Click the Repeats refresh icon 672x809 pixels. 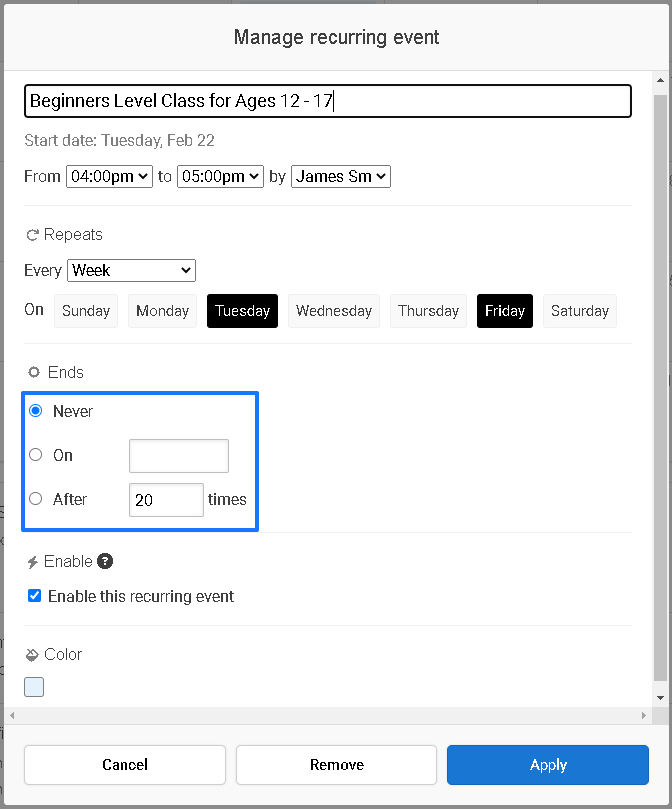click(x=33, y=235)
